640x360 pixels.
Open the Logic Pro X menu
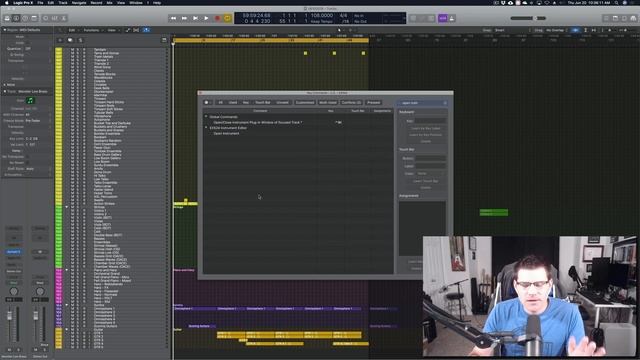pos(23,2)
